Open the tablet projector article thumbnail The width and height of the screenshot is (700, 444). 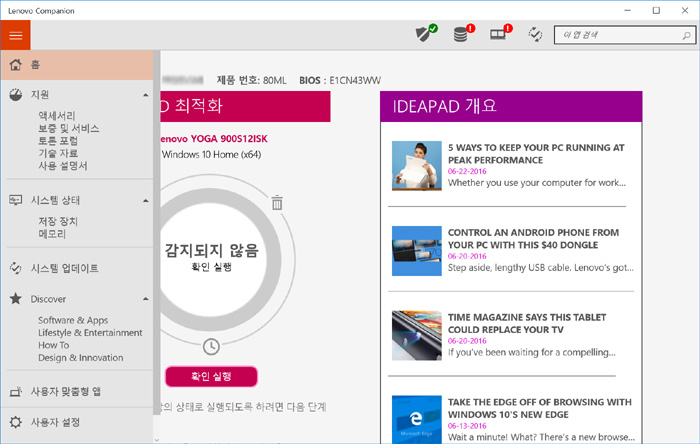[x=417, y=336]
